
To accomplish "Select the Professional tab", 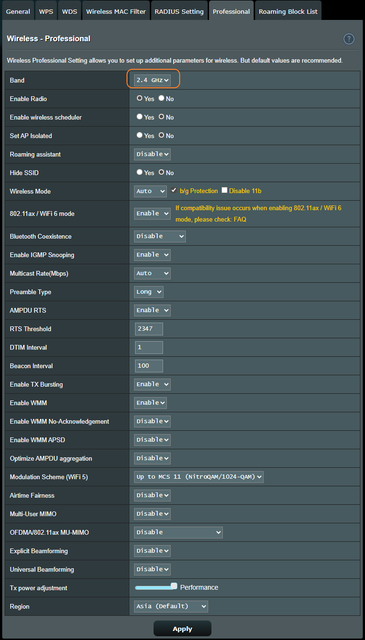I will point(231,11).
